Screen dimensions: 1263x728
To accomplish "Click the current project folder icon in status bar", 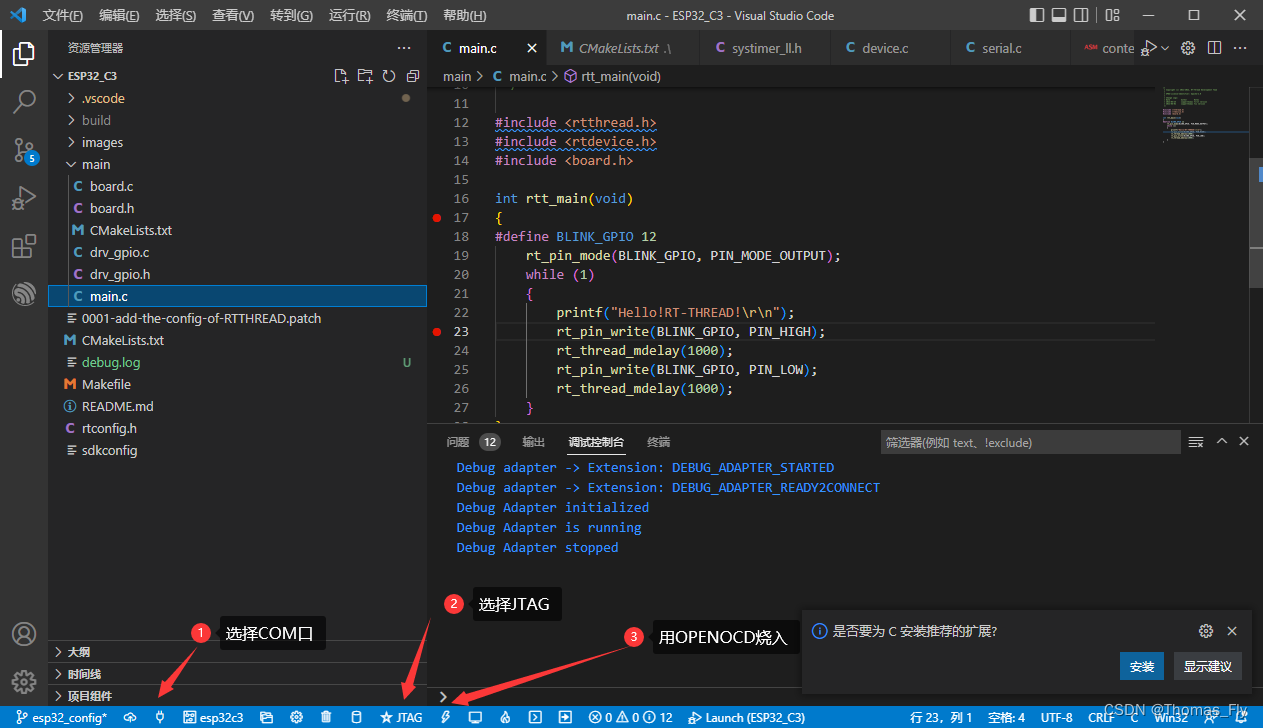I will coord(266,717).
